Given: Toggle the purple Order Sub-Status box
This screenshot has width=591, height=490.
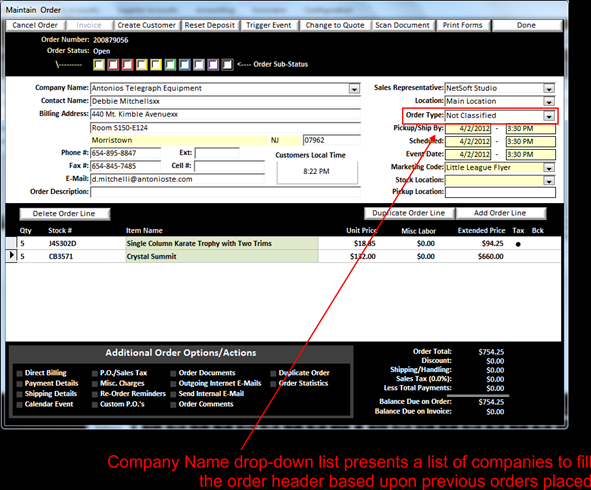Looking at the screenshot, I should [x=213, y=65].
